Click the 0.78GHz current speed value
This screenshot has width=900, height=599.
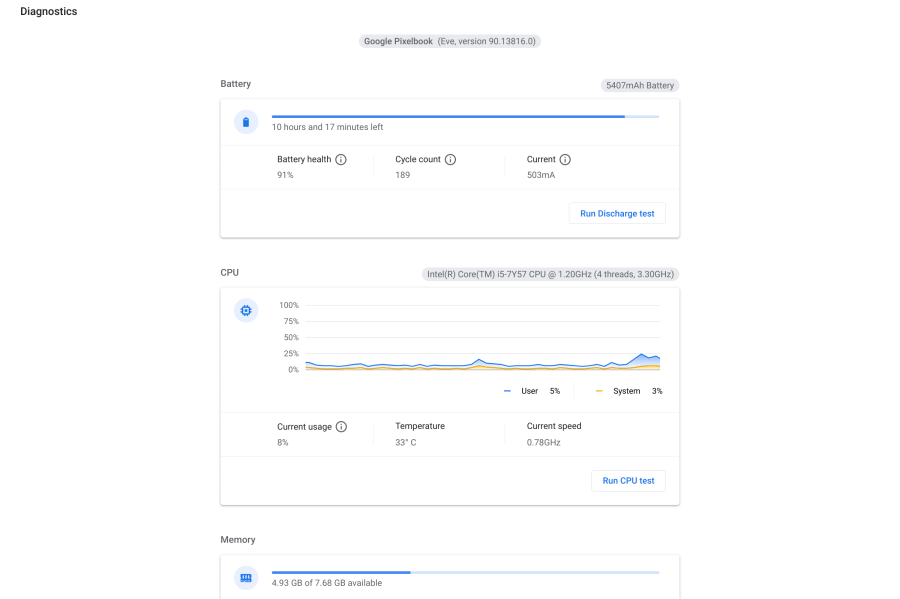(x=544, y=442)
